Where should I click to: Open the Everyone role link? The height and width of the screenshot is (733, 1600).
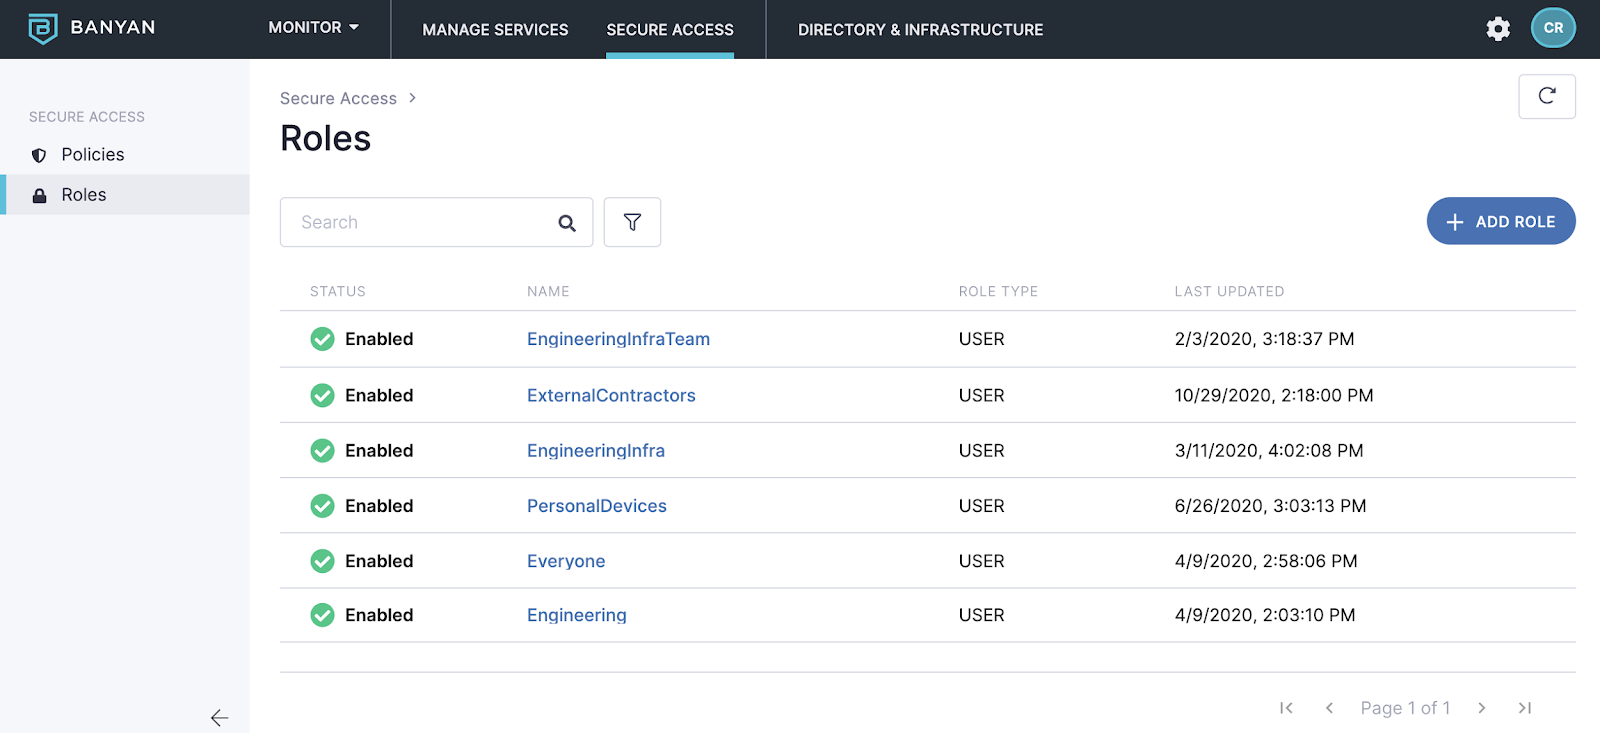566,561
